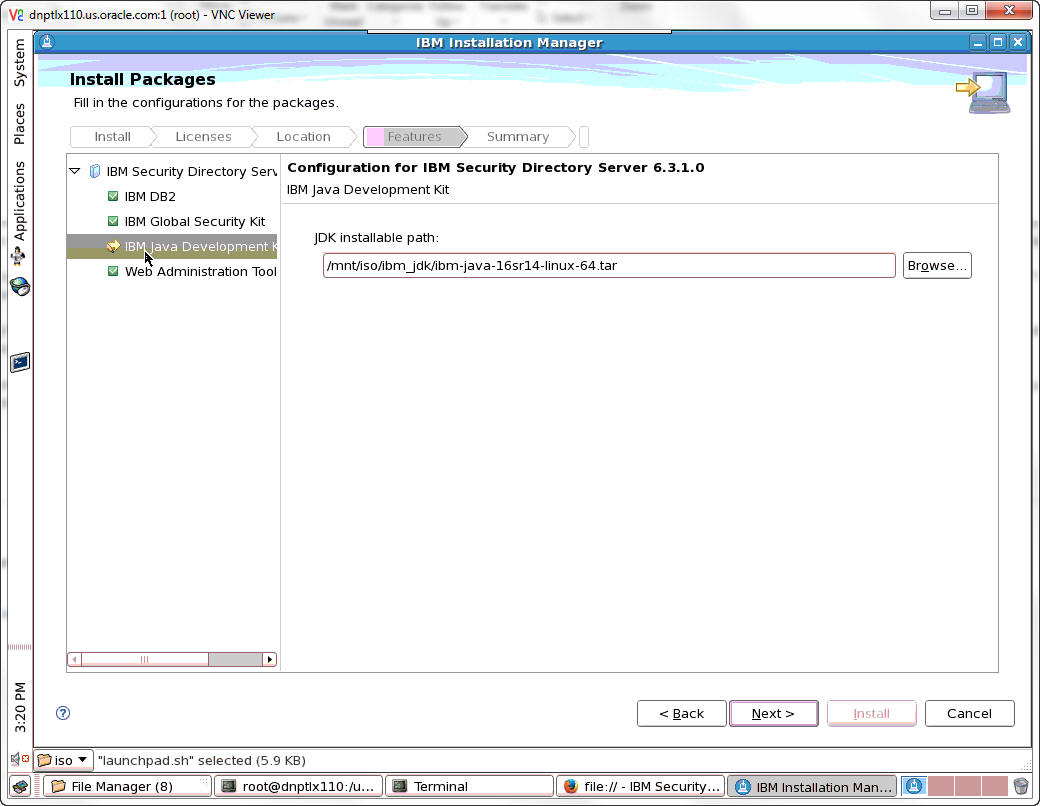Viewport: 1040px width, 806px height.
Task: Select IBM Global Security Kit tree item
Action: point(194,221)
